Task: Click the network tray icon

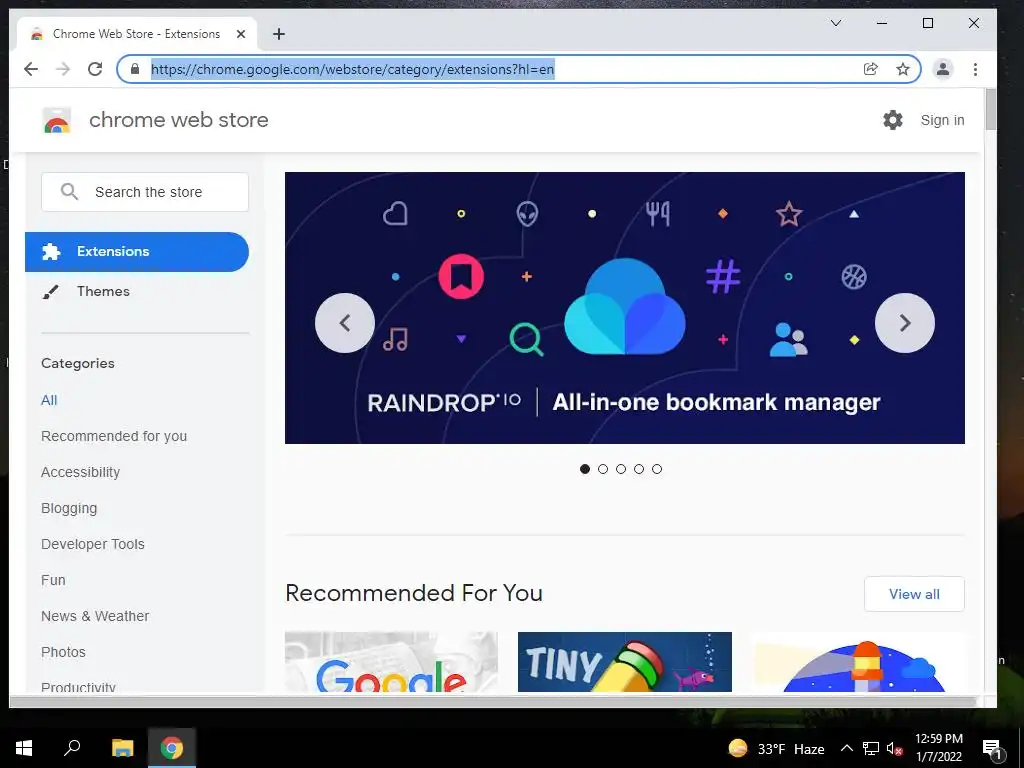Action: [x=871, y=748]
